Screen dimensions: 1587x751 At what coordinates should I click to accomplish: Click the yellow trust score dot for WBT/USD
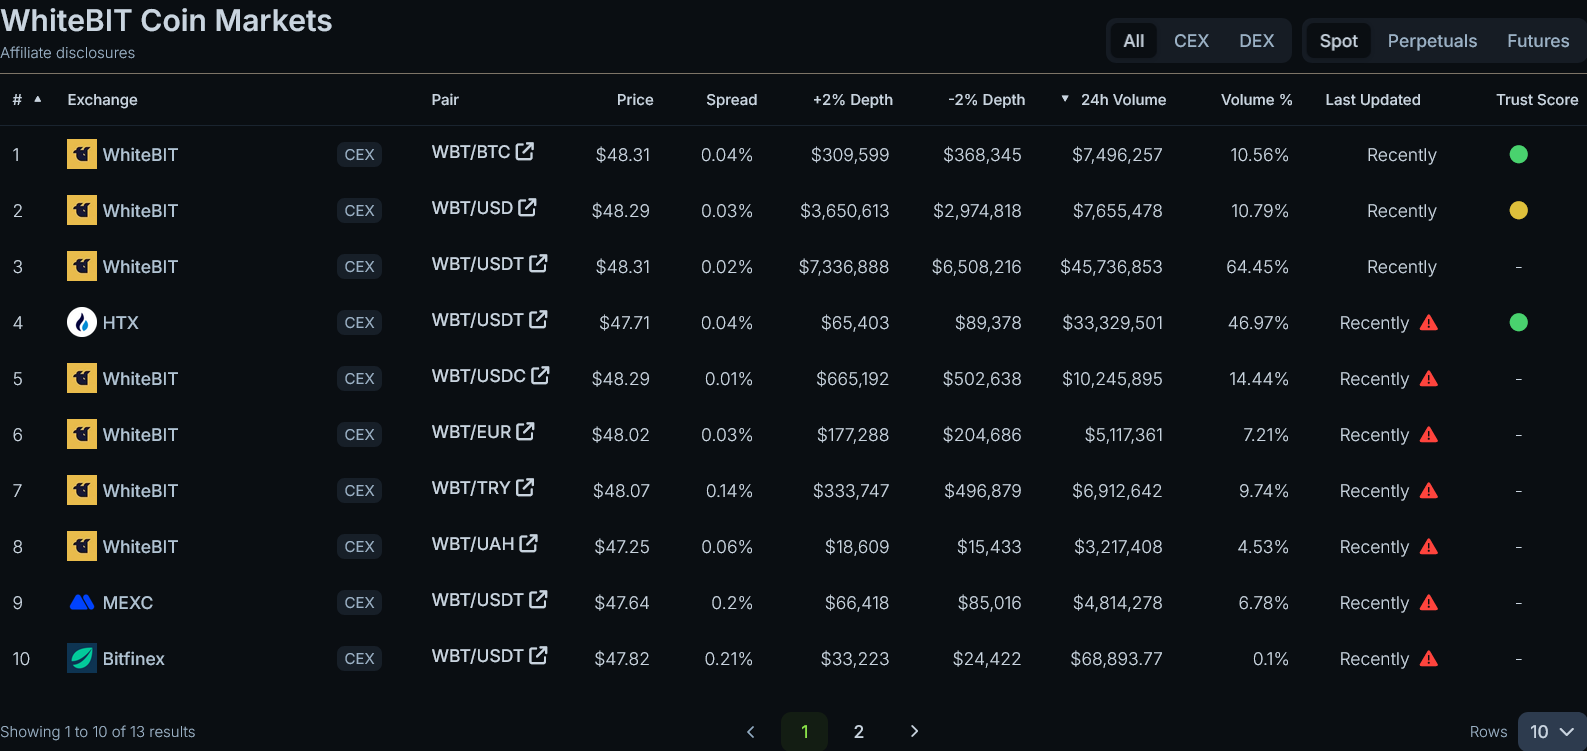click(x=1518, y=210)
